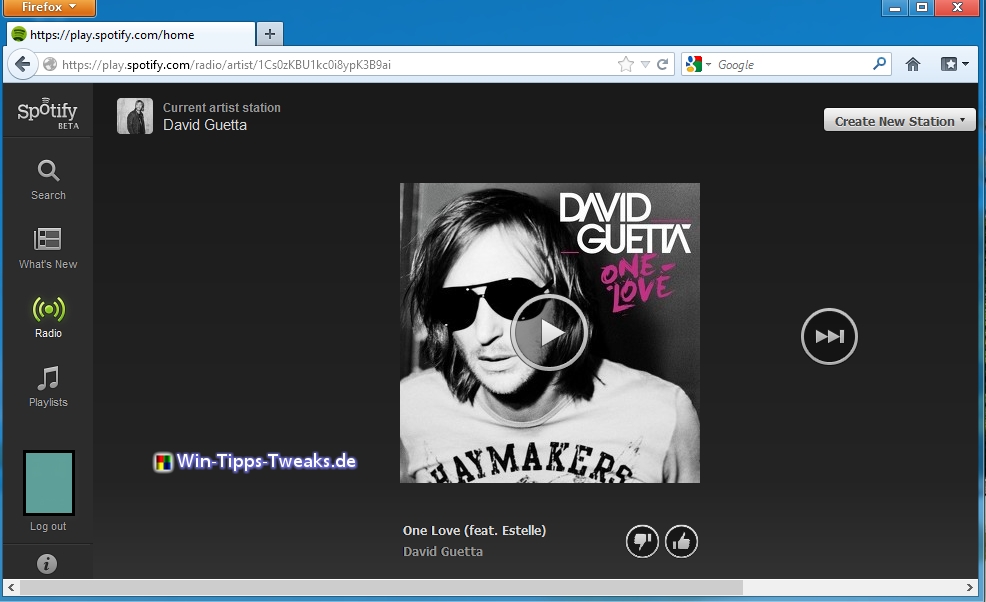This screenshot has height=602, width=986.
Task: Click the Current artist station label
Action: [222, 108]
